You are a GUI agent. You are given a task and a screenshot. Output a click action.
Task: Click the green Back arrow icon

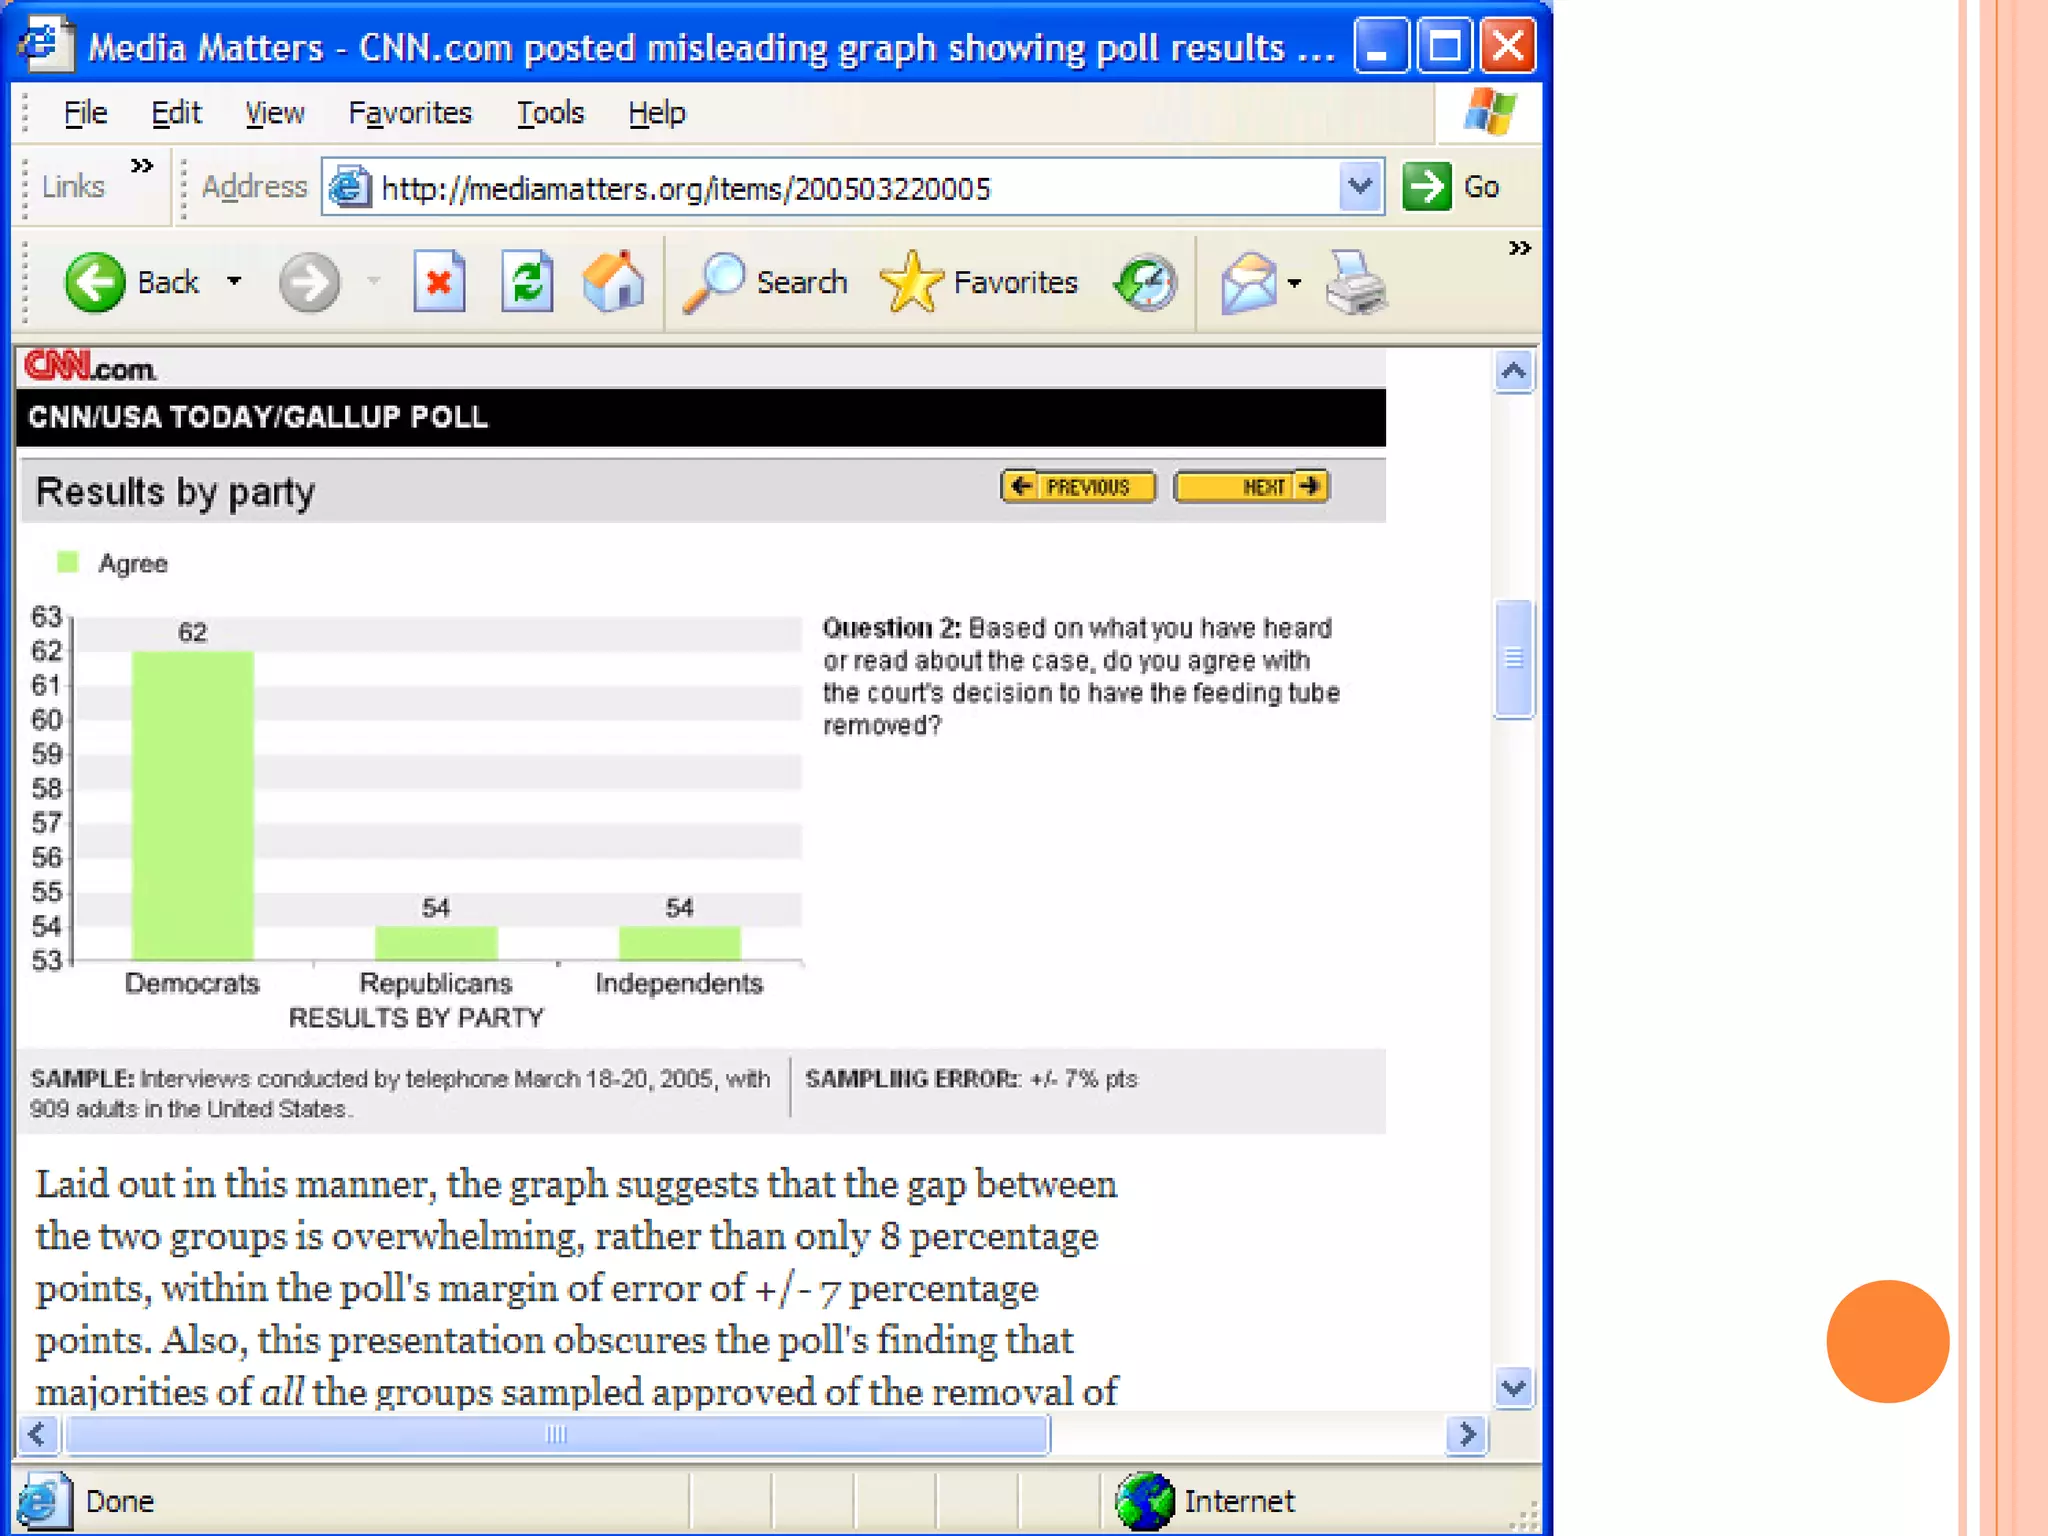94,283
